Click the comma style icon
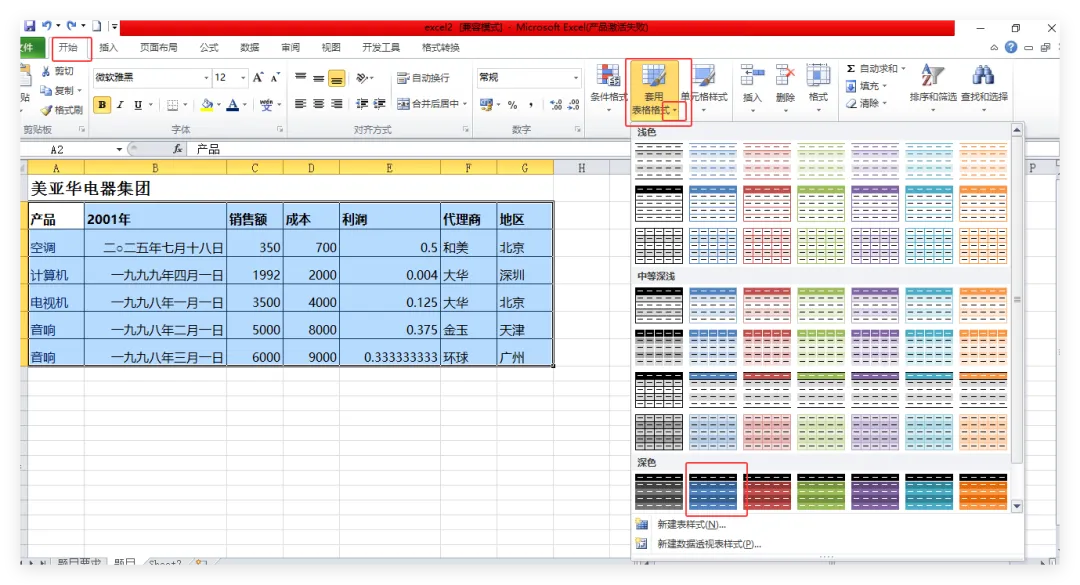1080x585 pixels. [530, 105]
